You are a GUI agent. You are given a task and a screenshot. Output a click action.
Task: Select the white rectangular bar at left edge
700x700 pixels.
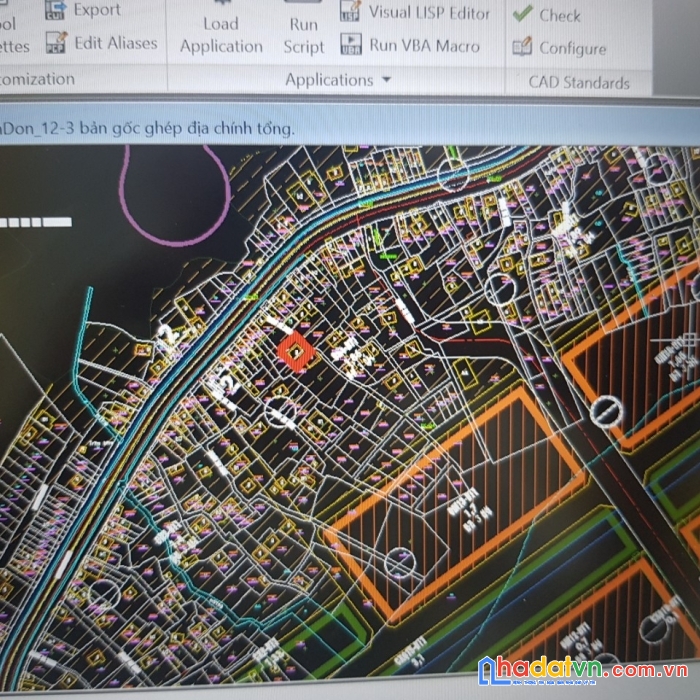pyautogui.click(x=35, y=221)
